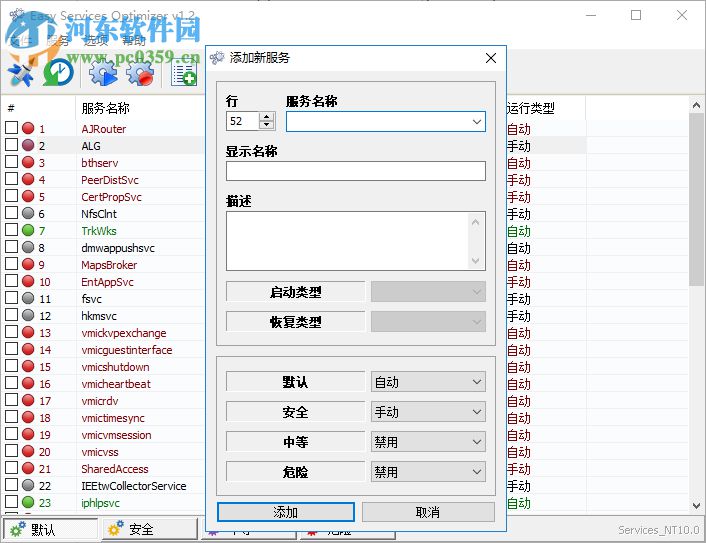706x543 pixels.
Task: Open the 帮助 menu
Action: point(134,41)
